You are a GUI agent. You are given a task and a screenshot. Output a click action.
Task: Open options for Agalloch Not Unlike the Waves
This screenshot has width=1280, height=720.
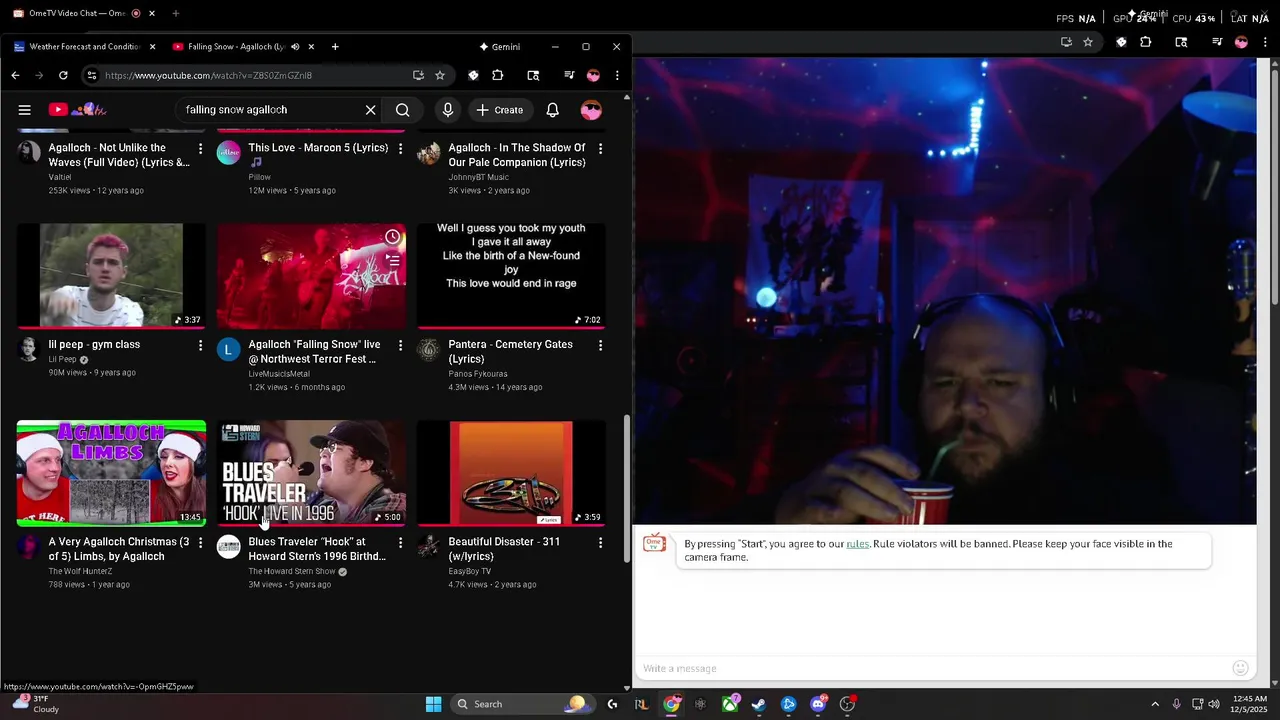pos(200,149)
